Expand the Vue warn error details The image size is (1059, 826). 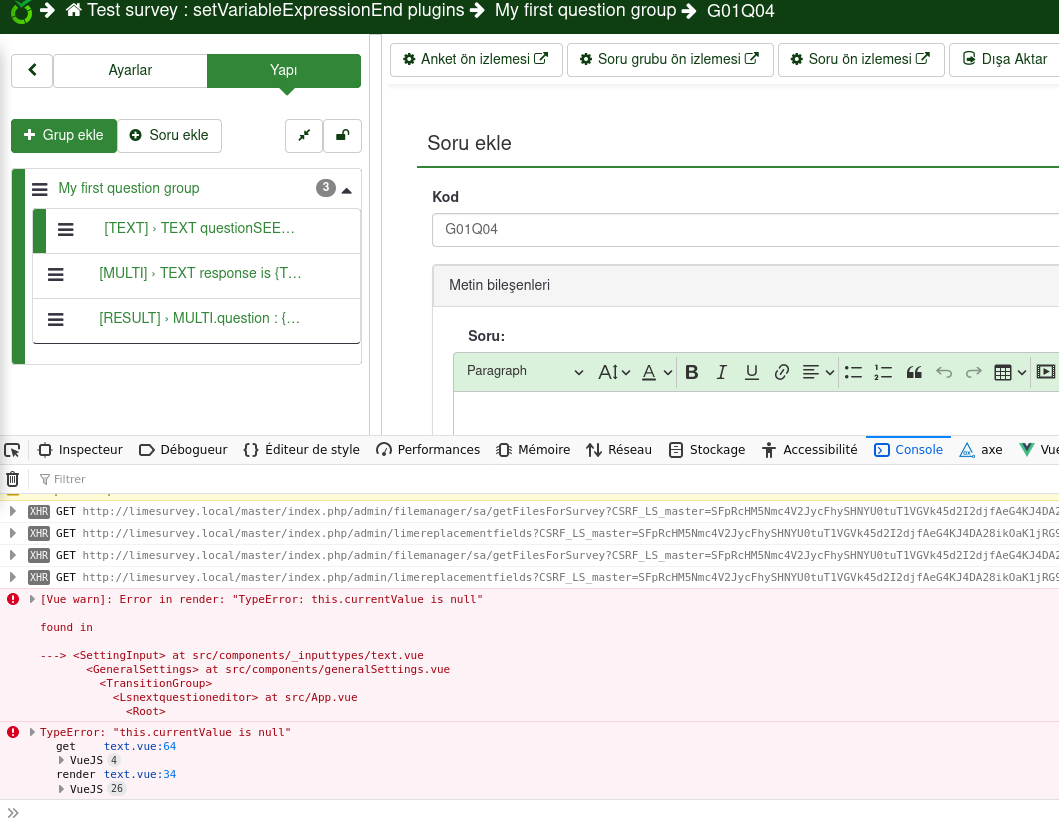coord(32,600)
